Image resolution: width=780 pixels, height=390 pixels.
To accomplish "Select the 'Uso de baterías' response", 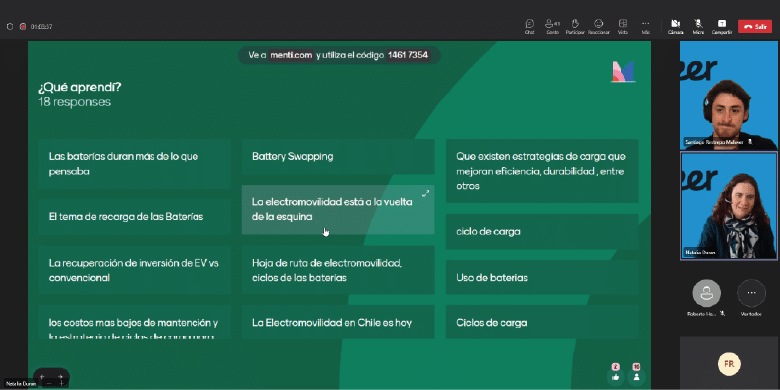I will point(542,277).
